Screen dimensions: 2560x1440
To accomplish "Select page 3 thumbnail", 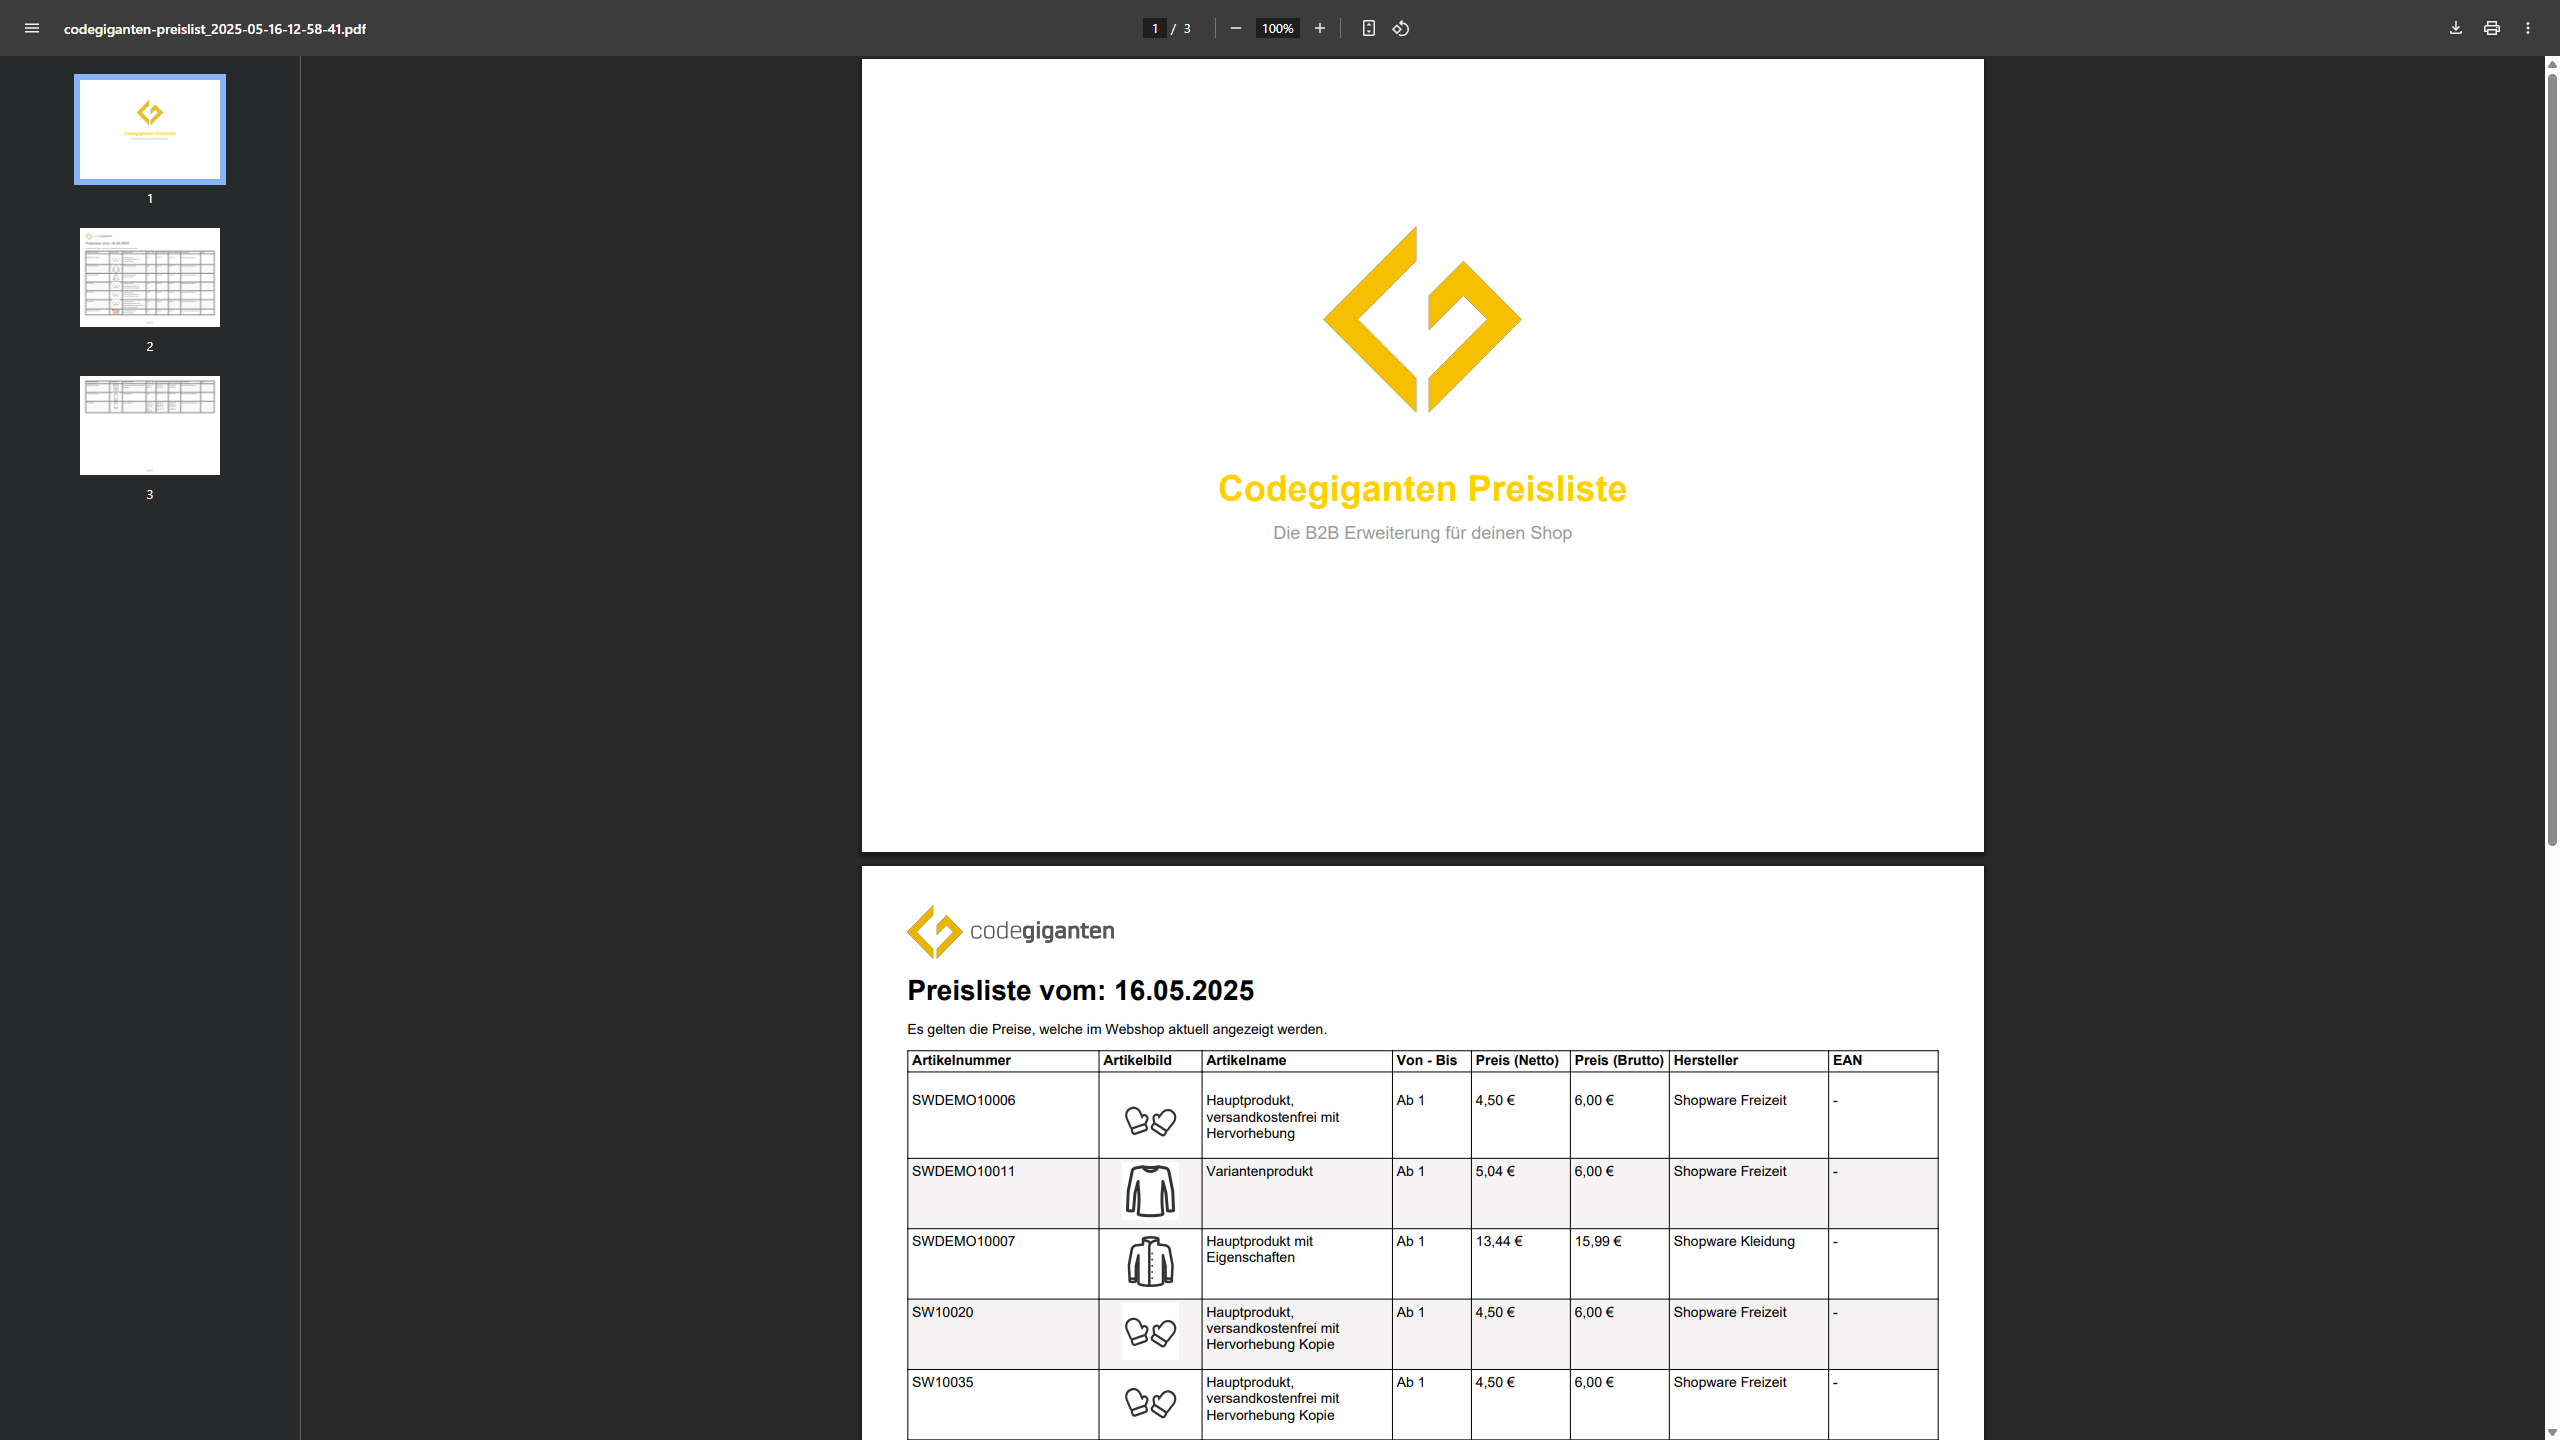I will [150, 425].
